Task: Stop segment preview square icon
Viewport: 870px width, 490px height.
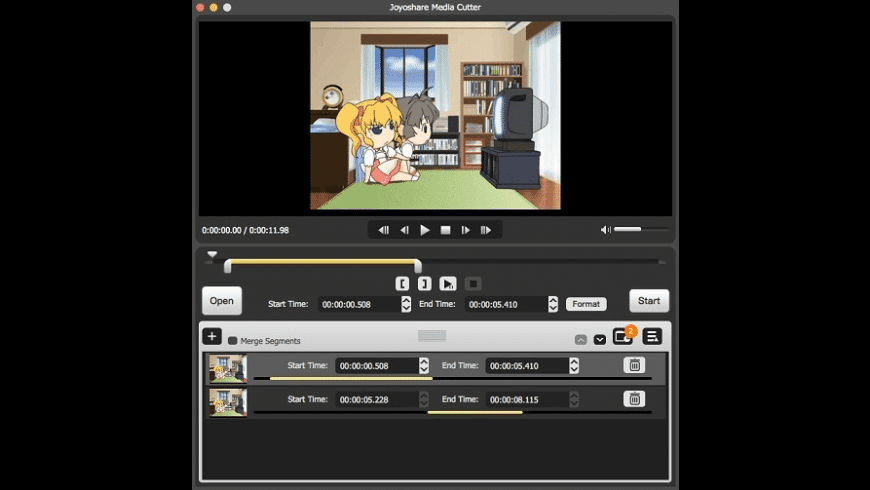Action: (473, 284)
